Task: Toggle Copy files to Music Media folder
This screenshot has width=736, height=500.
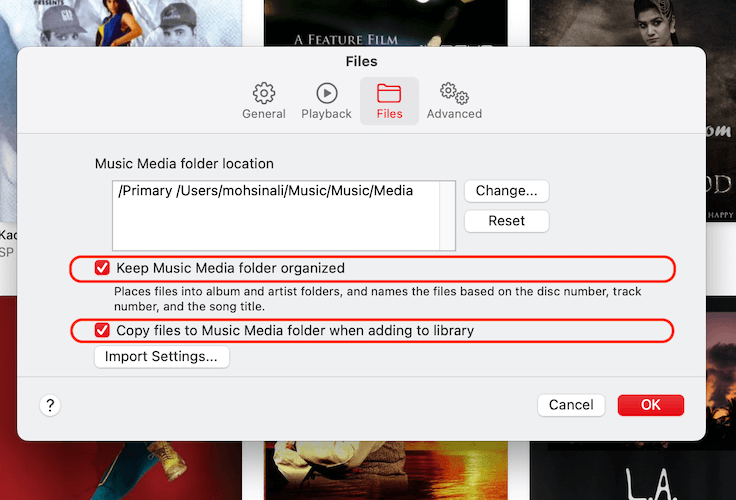Action: (x=102, y=330)
